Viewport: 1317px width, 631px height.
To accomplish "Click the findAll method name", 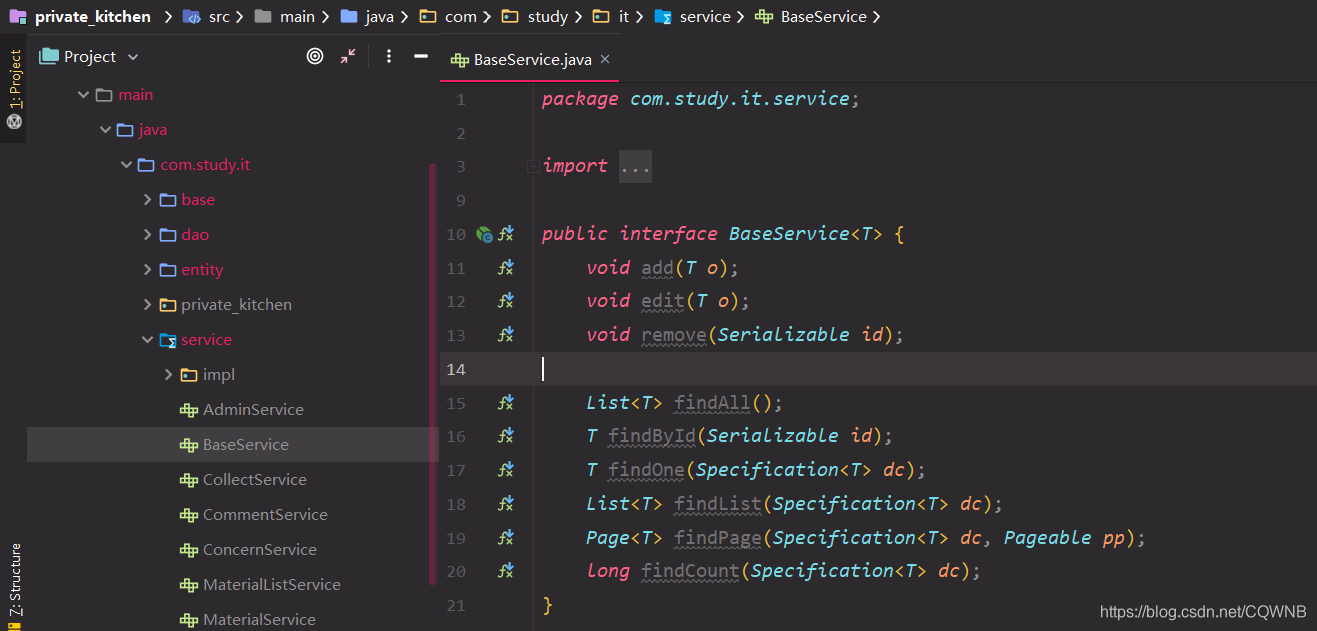I will click(x=712, y=403).
